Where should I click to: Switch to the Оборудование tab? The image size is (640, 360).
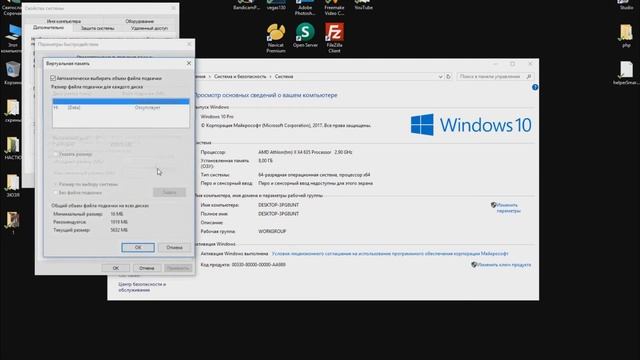click(140, 21)
